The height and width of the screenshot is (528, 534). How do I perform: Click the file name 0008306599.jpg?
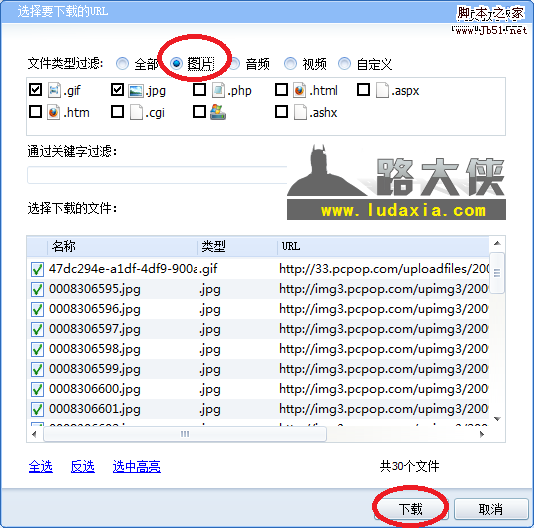click(x=95, y=369)
